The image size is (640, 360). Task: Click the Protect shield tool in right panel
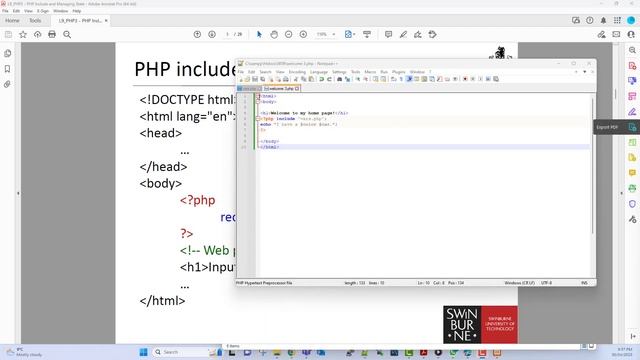coord(632,204)
